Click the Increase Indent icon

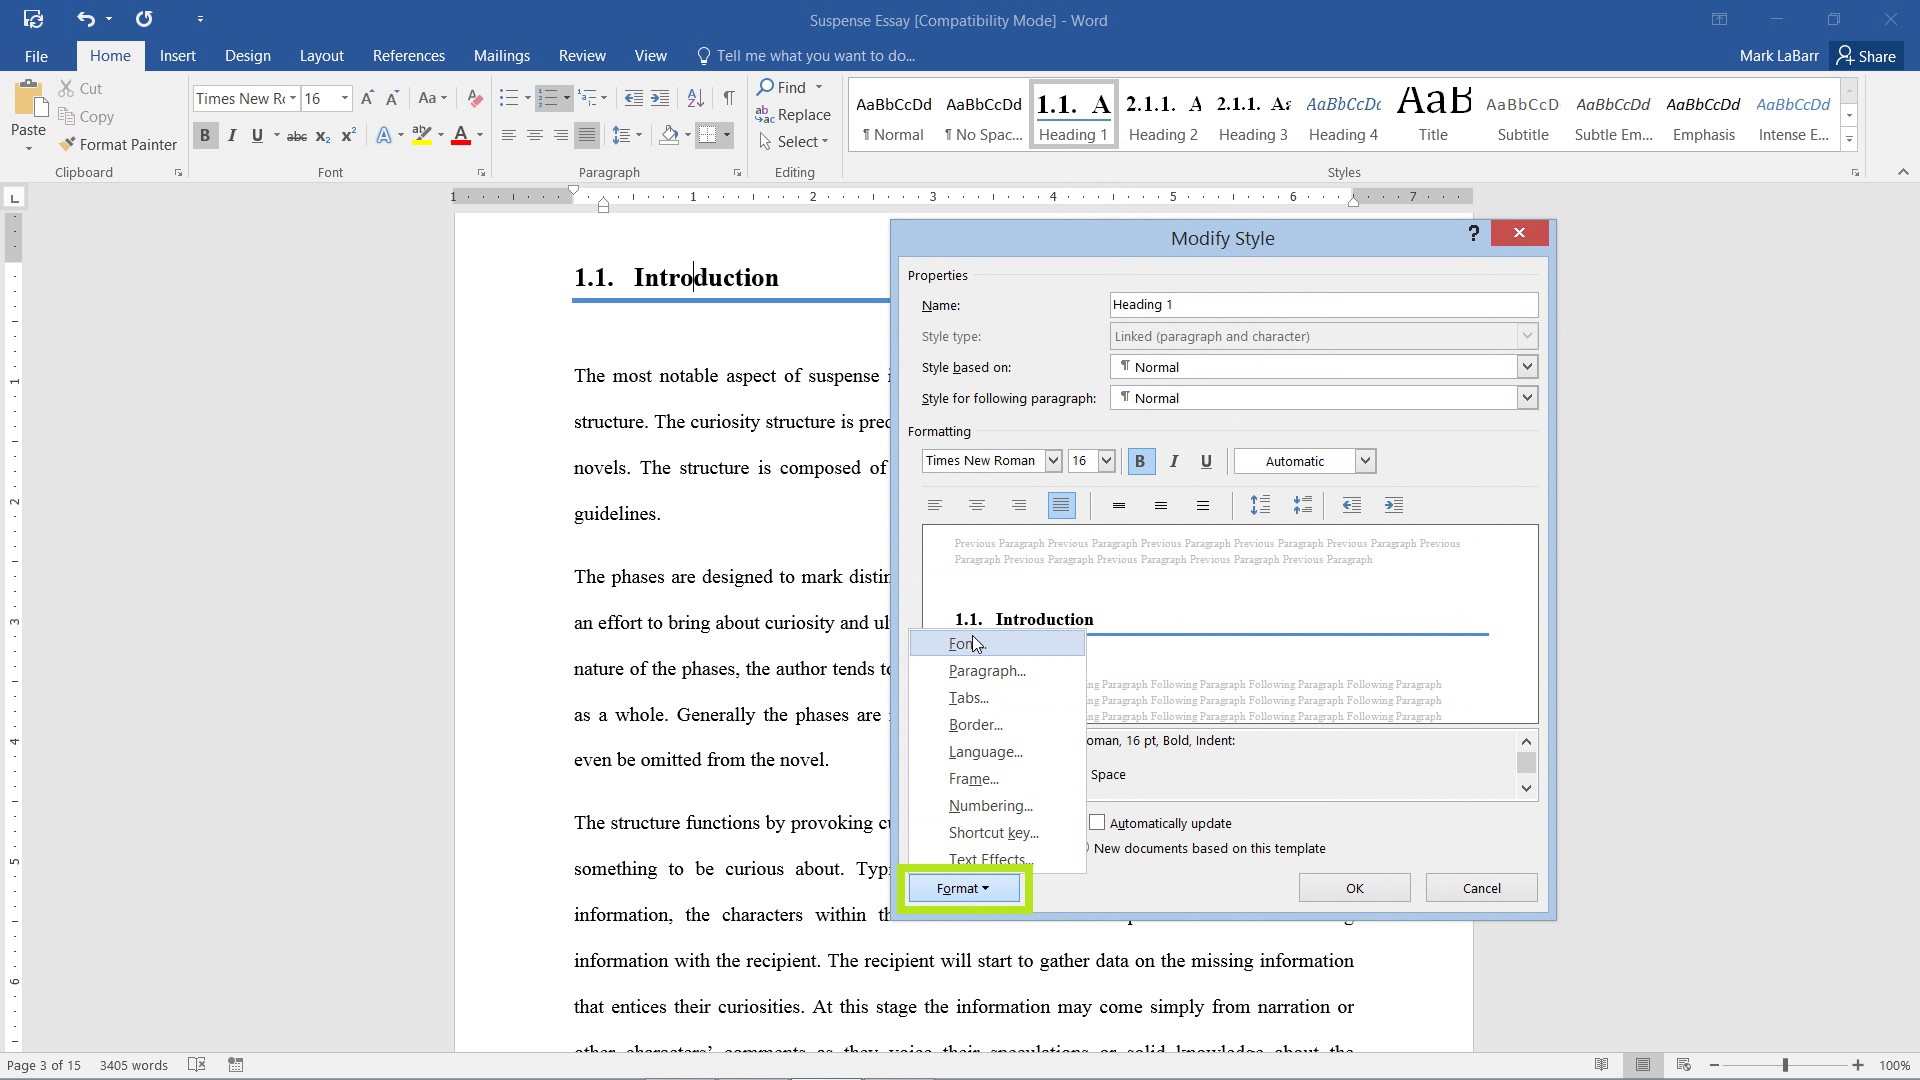tap(1394, 505)
